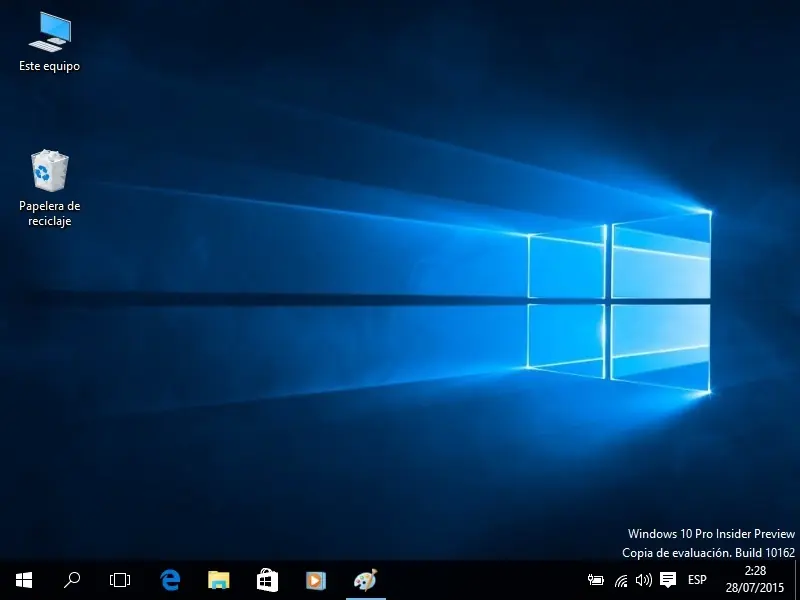Open the volume speaker tray icon
The height and width of the screenshot is (600, 800).
(x=644, y=580)
